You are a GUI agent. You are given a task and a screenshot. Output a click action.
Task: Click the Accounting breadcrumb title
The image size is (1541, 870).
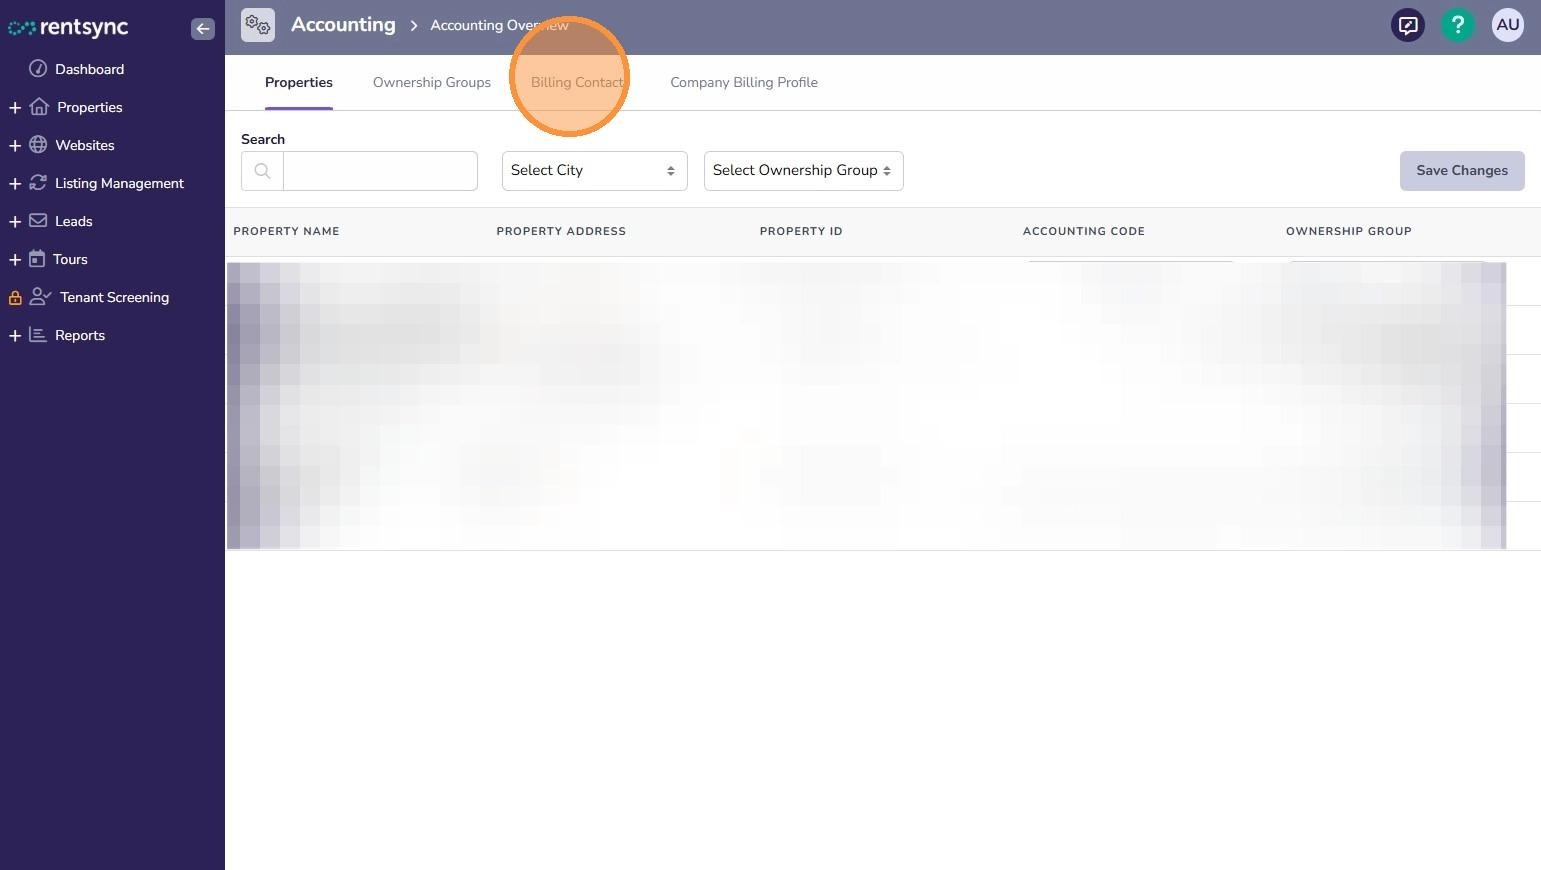pos(343,25)
